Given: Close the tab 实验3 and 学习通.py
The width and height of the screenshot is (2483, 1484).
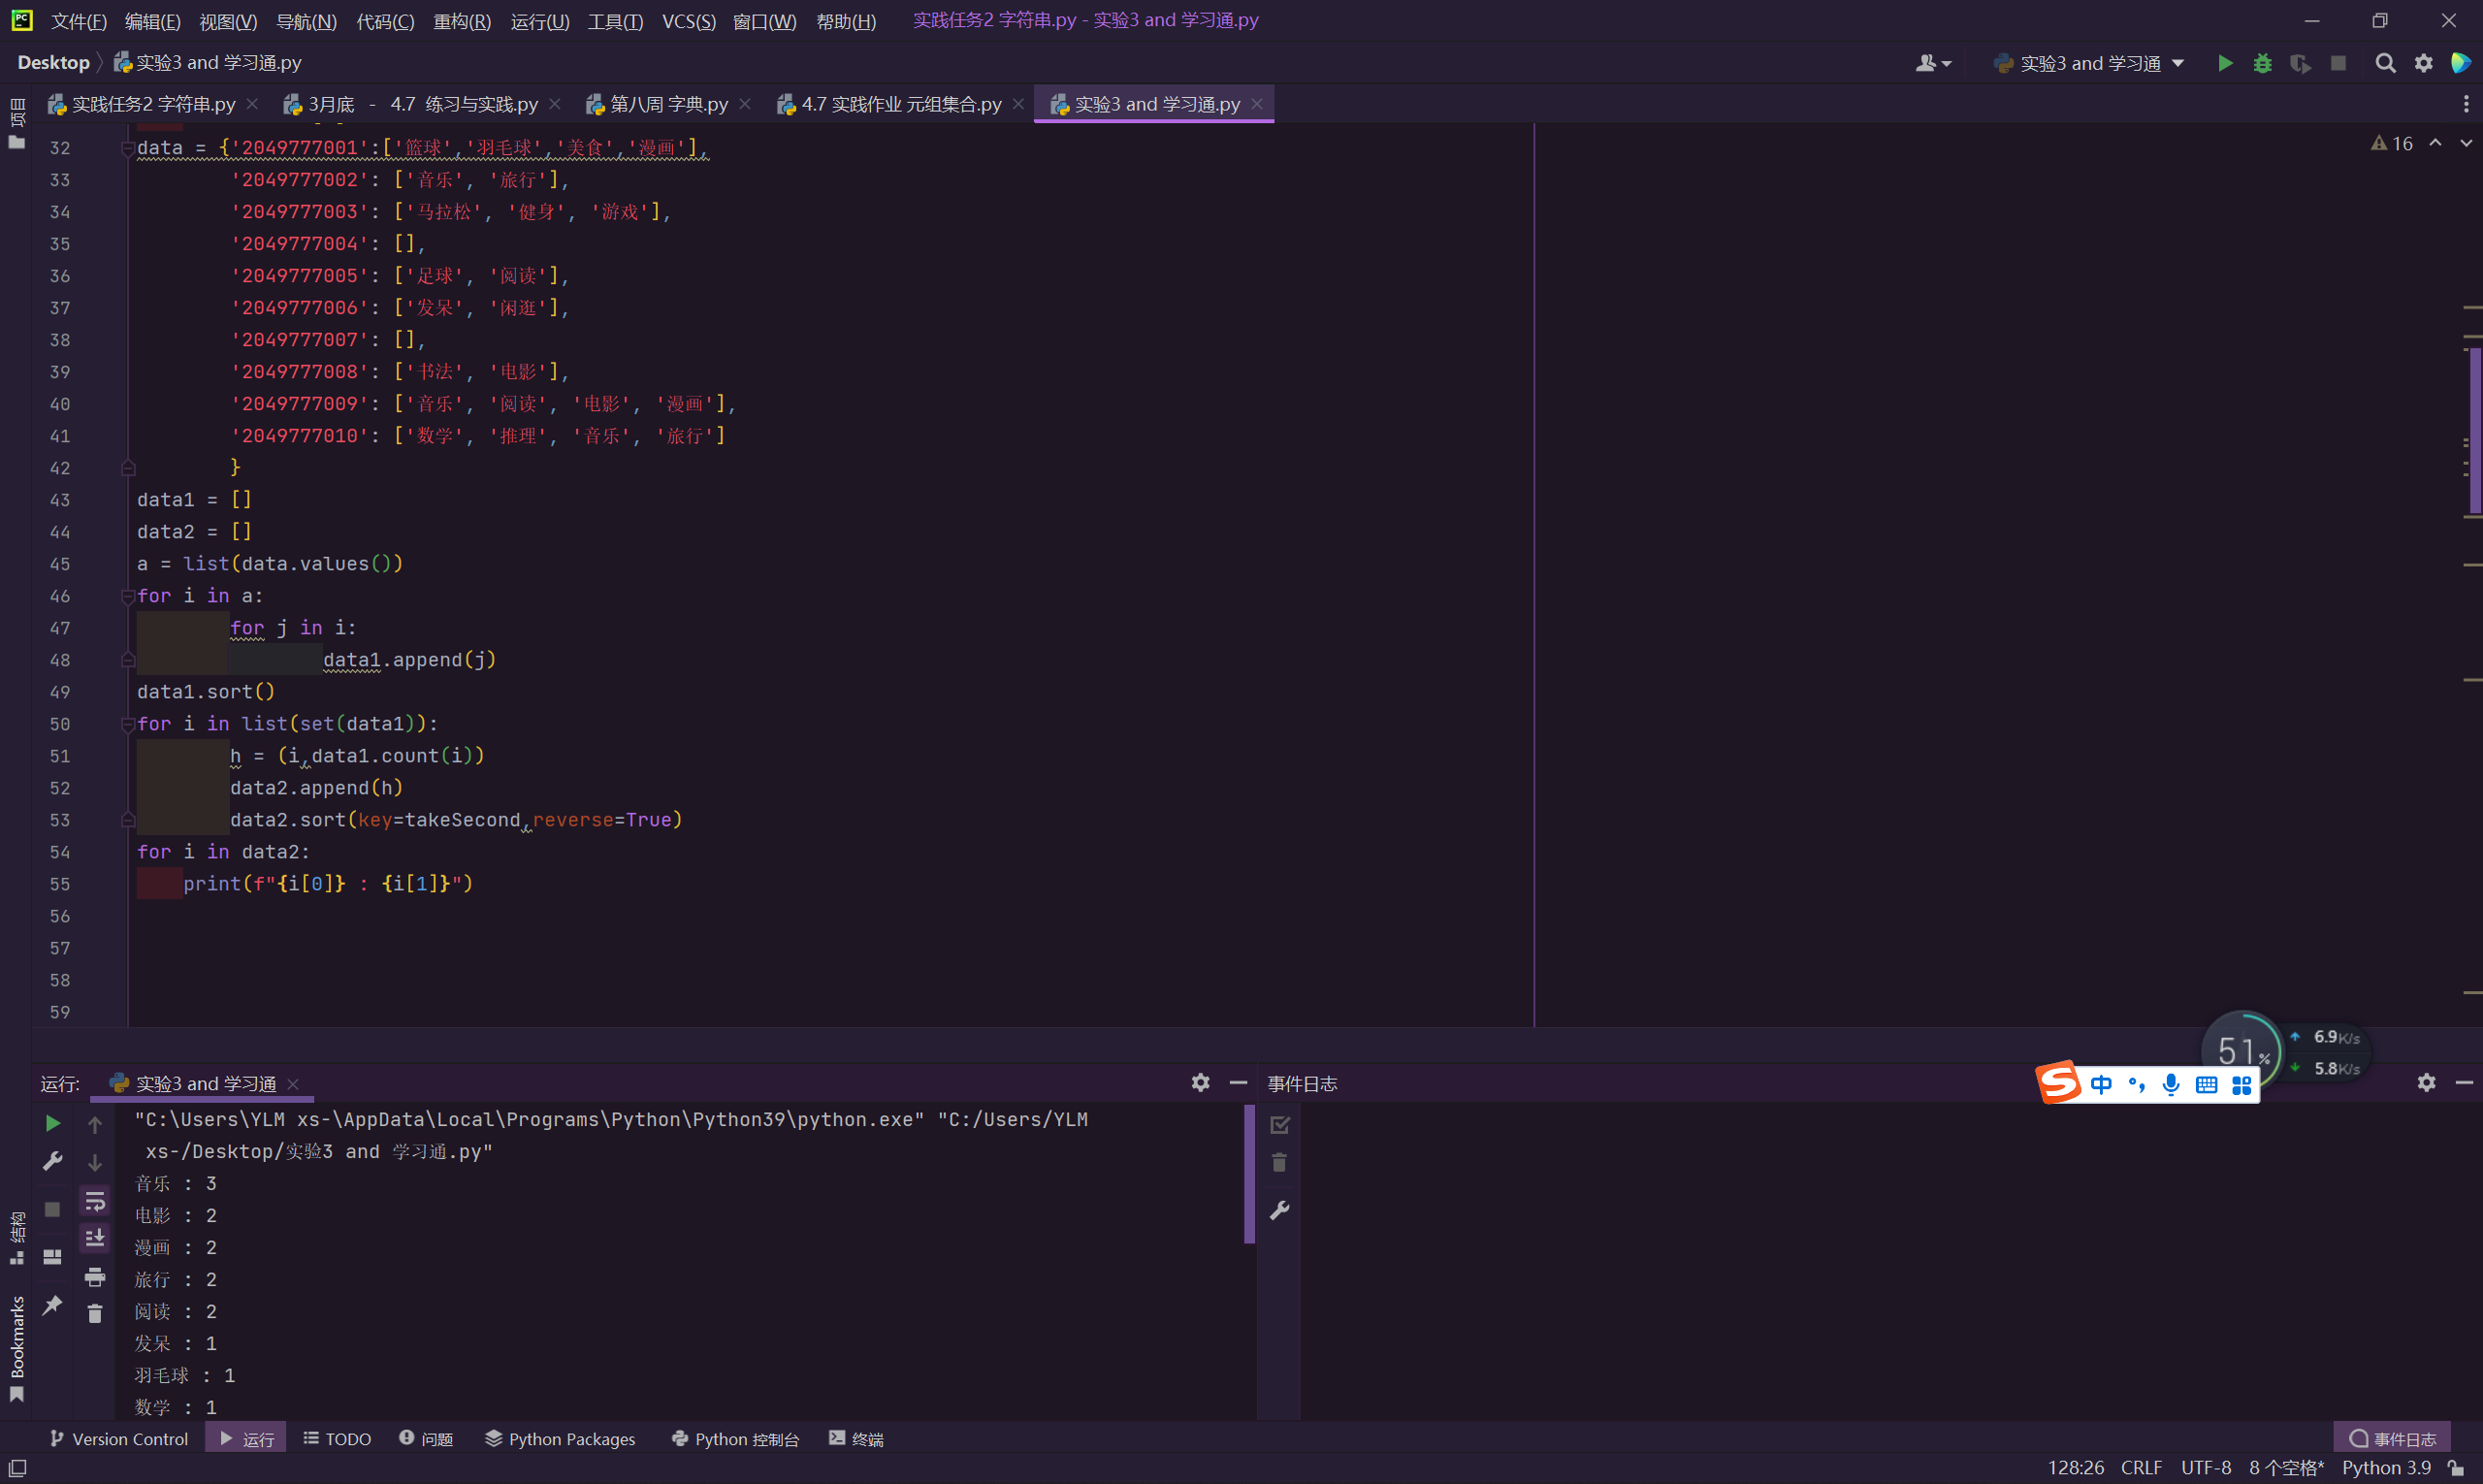Looking at the screenshot, I should (x=1257, y=104).
